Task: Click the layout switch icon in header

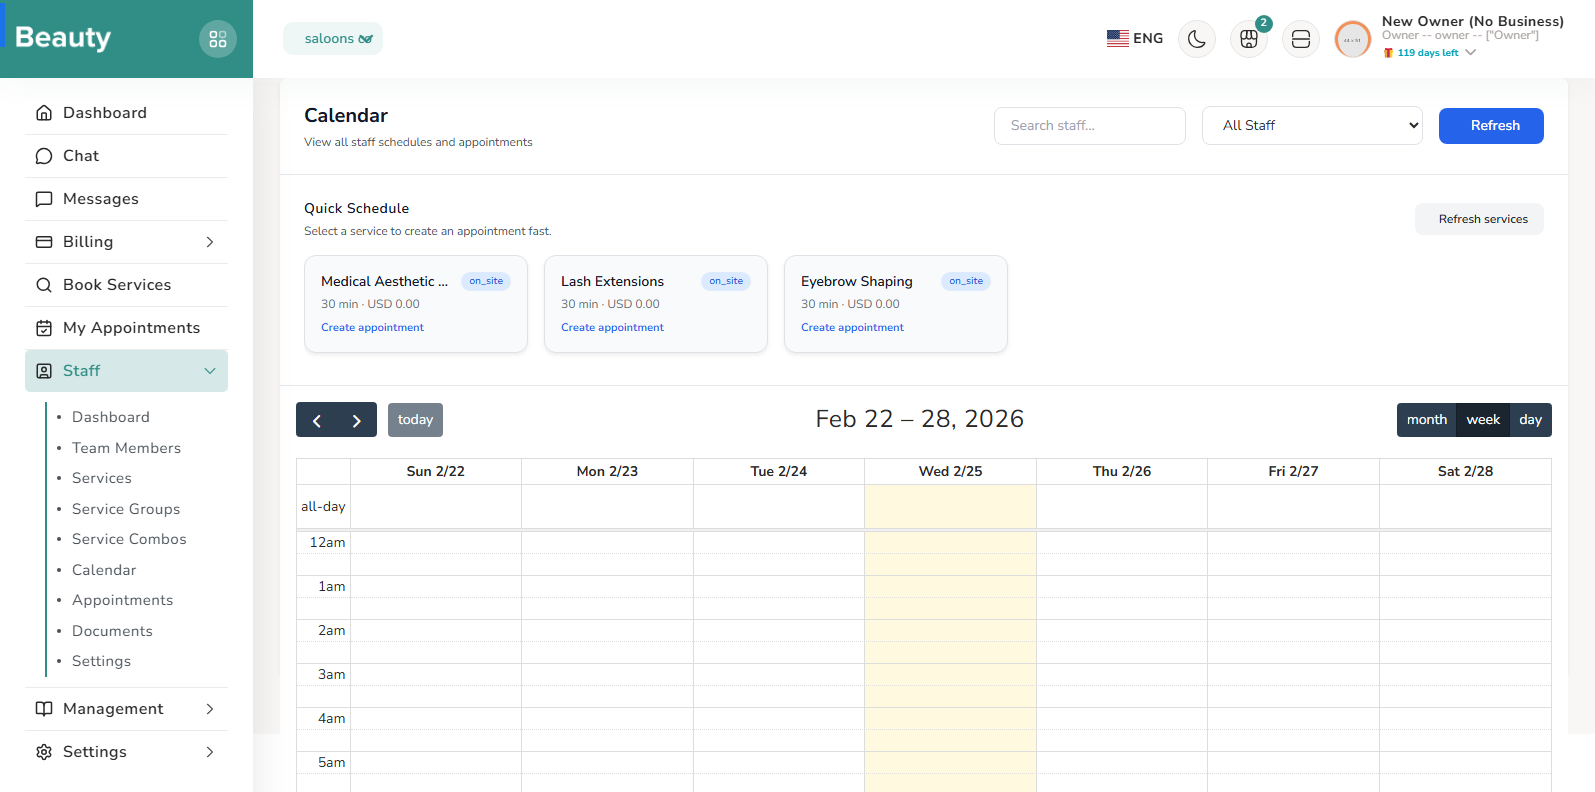Action: [1301, 39]
